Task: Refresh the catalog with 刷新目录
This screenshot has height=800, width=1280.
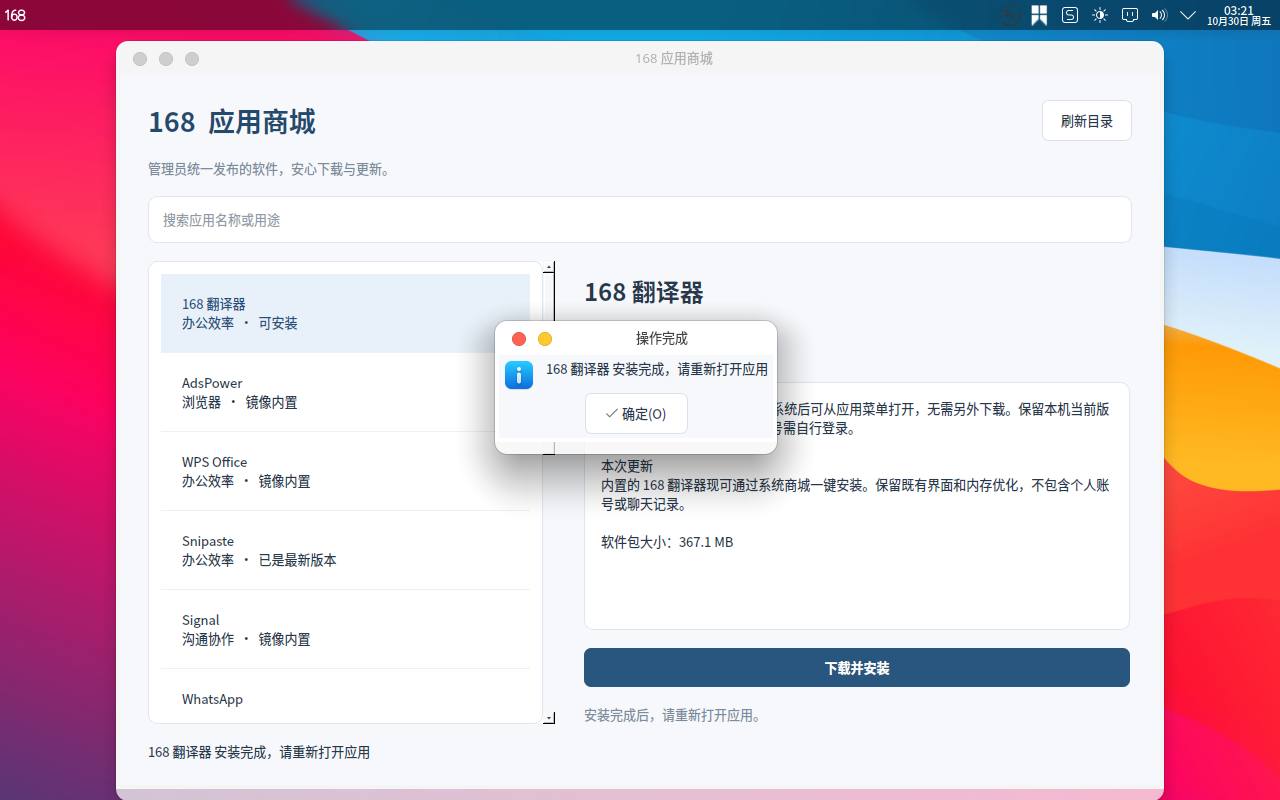Action: click(x=1087, y=121)
